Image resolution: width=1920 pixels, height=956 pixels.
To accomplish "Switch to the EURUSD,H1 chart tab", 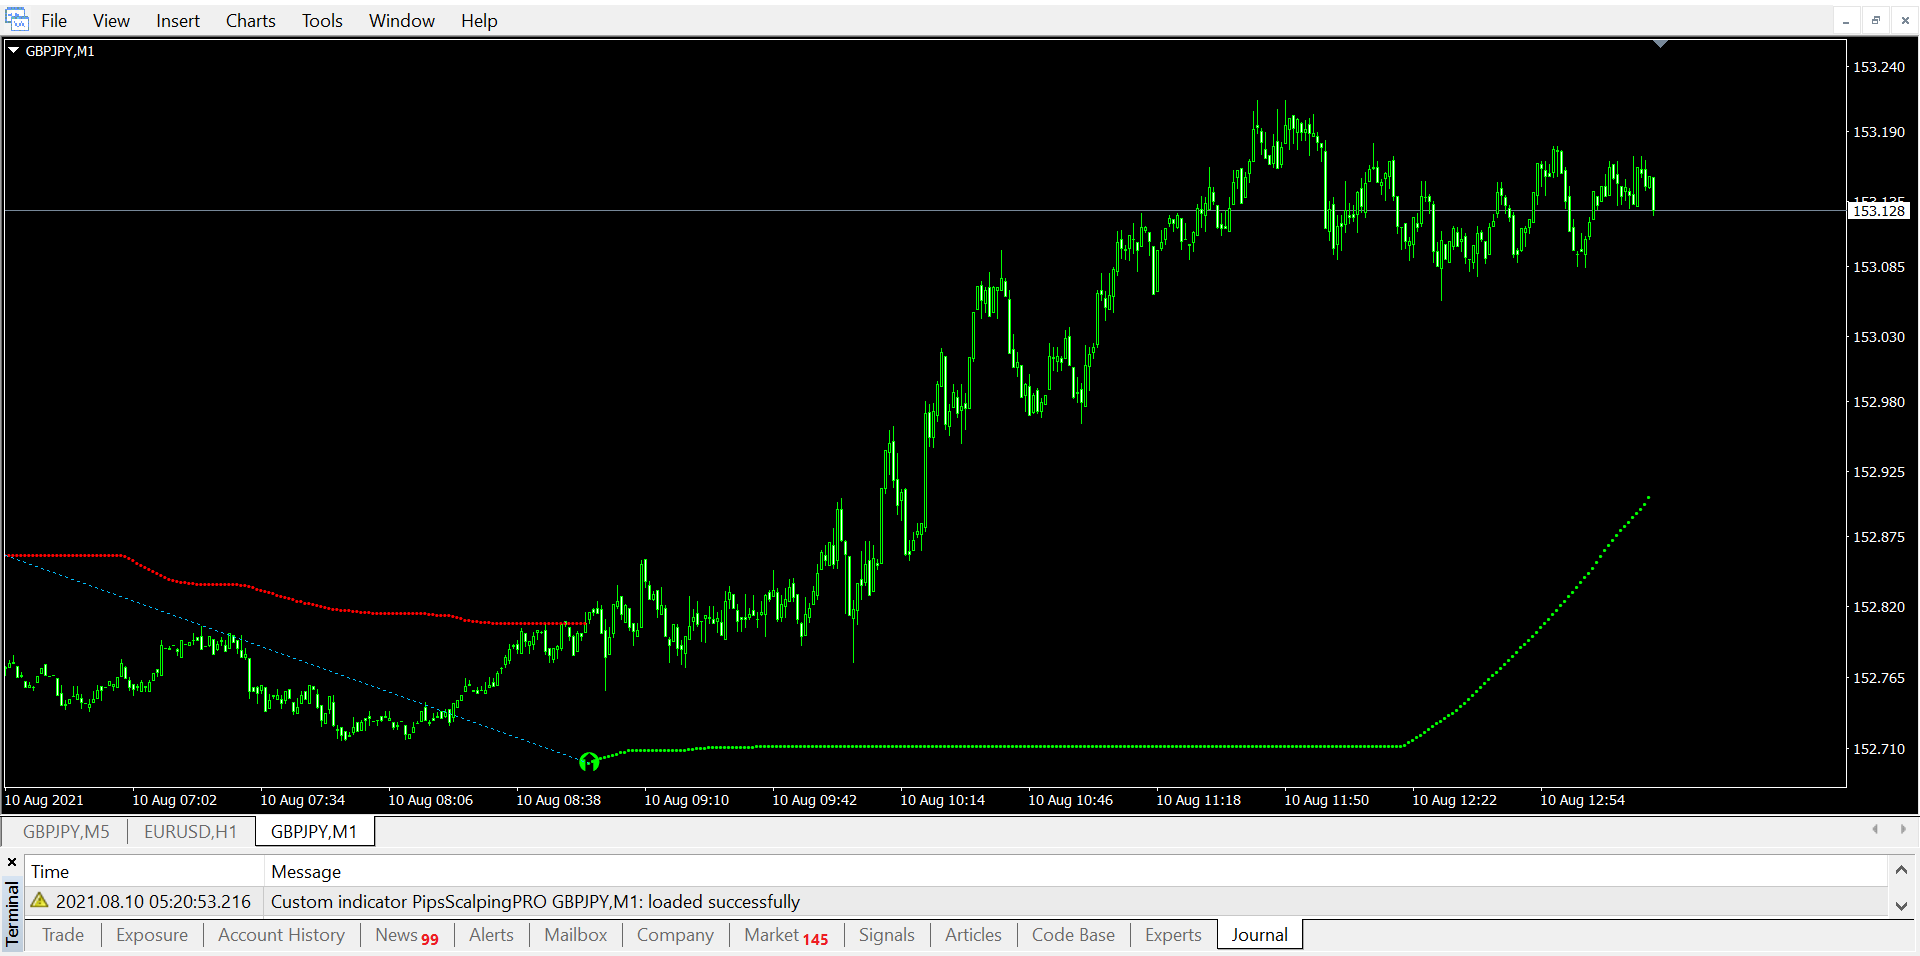I will click(190, 831).
